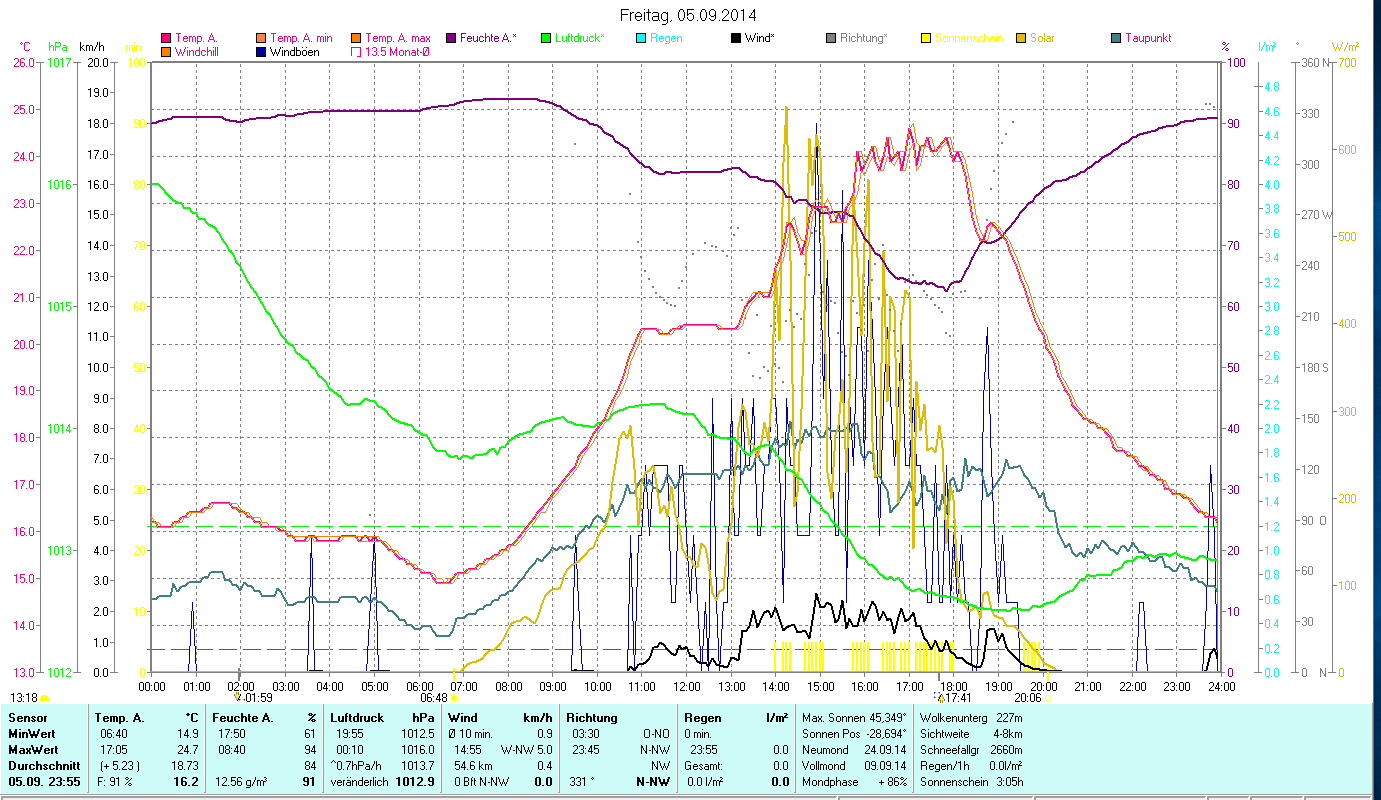Toggle the 13.5 Monat-Ø legend checkbox
This screenshot has height=800, width=1381.
click(x=355, y=52)
